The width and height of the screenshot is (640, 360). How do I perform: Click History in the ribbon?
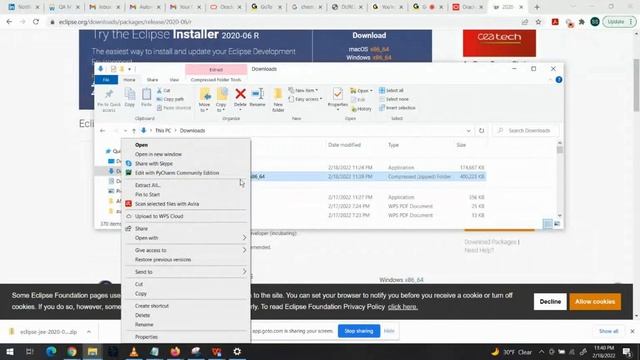361,109
